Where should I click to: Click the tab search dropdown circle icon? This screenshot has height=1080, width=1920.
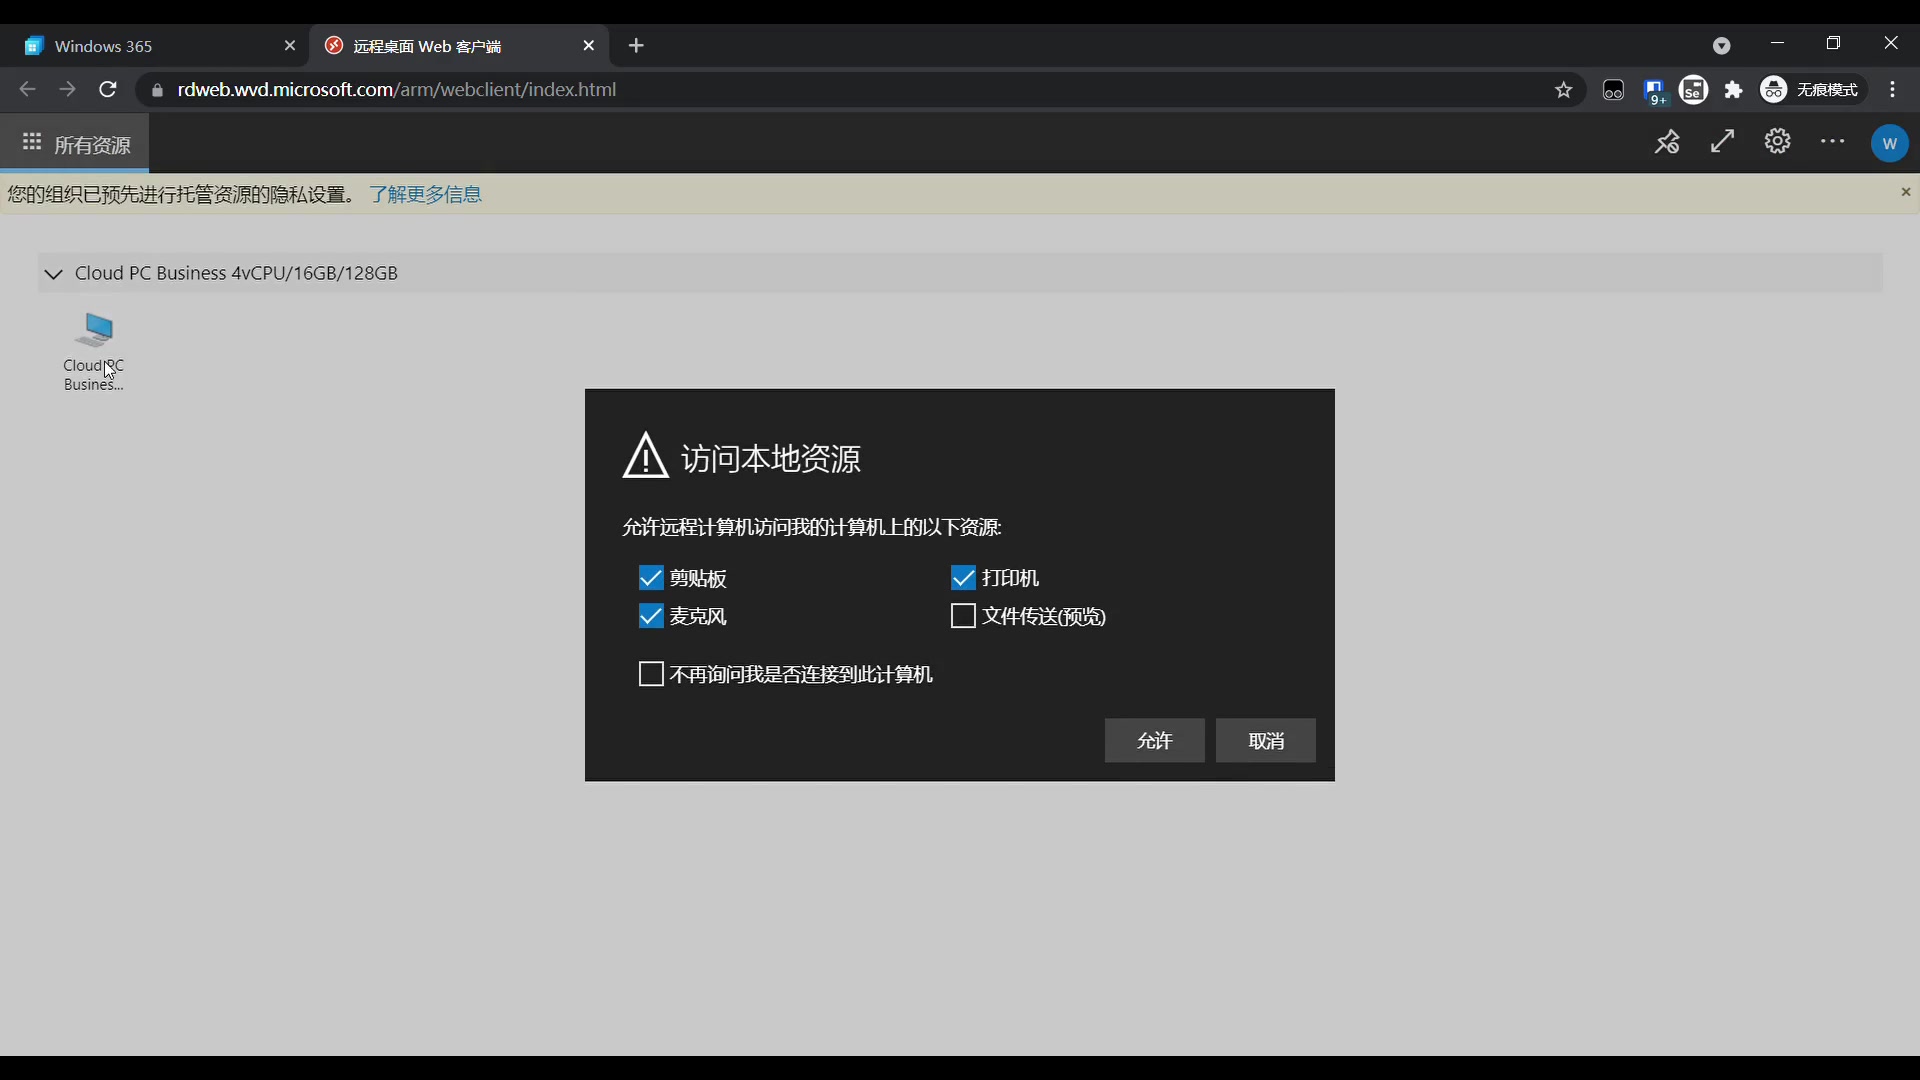(1721, 46)
